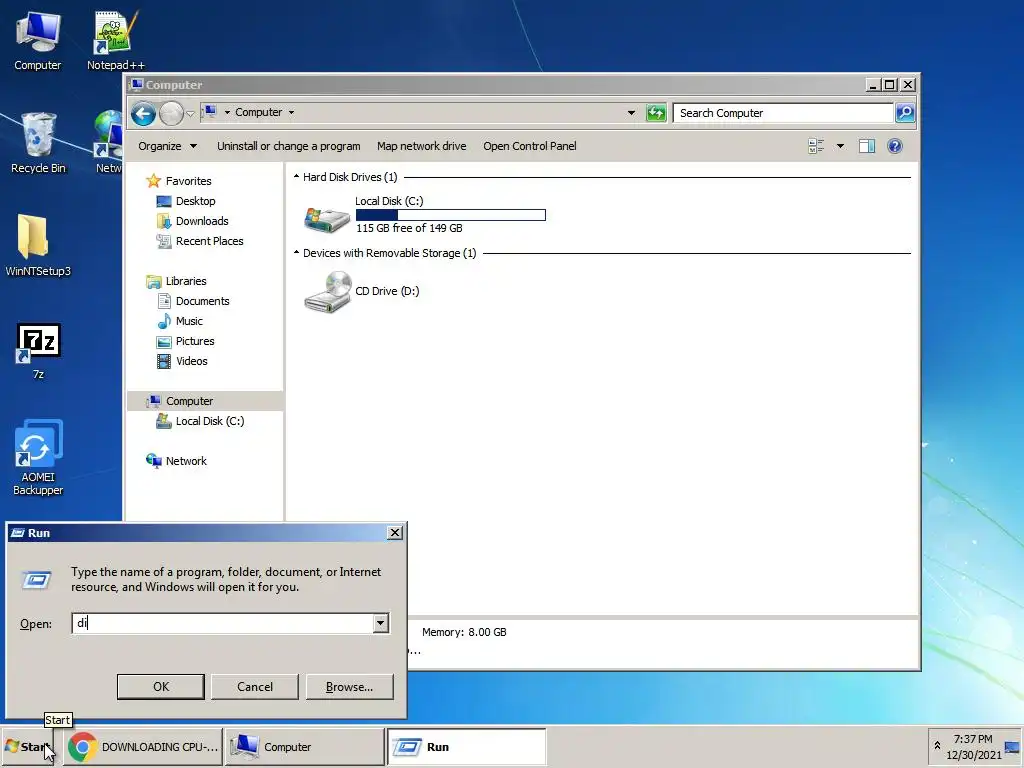Viewport: 1024px width, 768px height.
Task: Click OK in the Run dialog
Action: coord(161,687)
